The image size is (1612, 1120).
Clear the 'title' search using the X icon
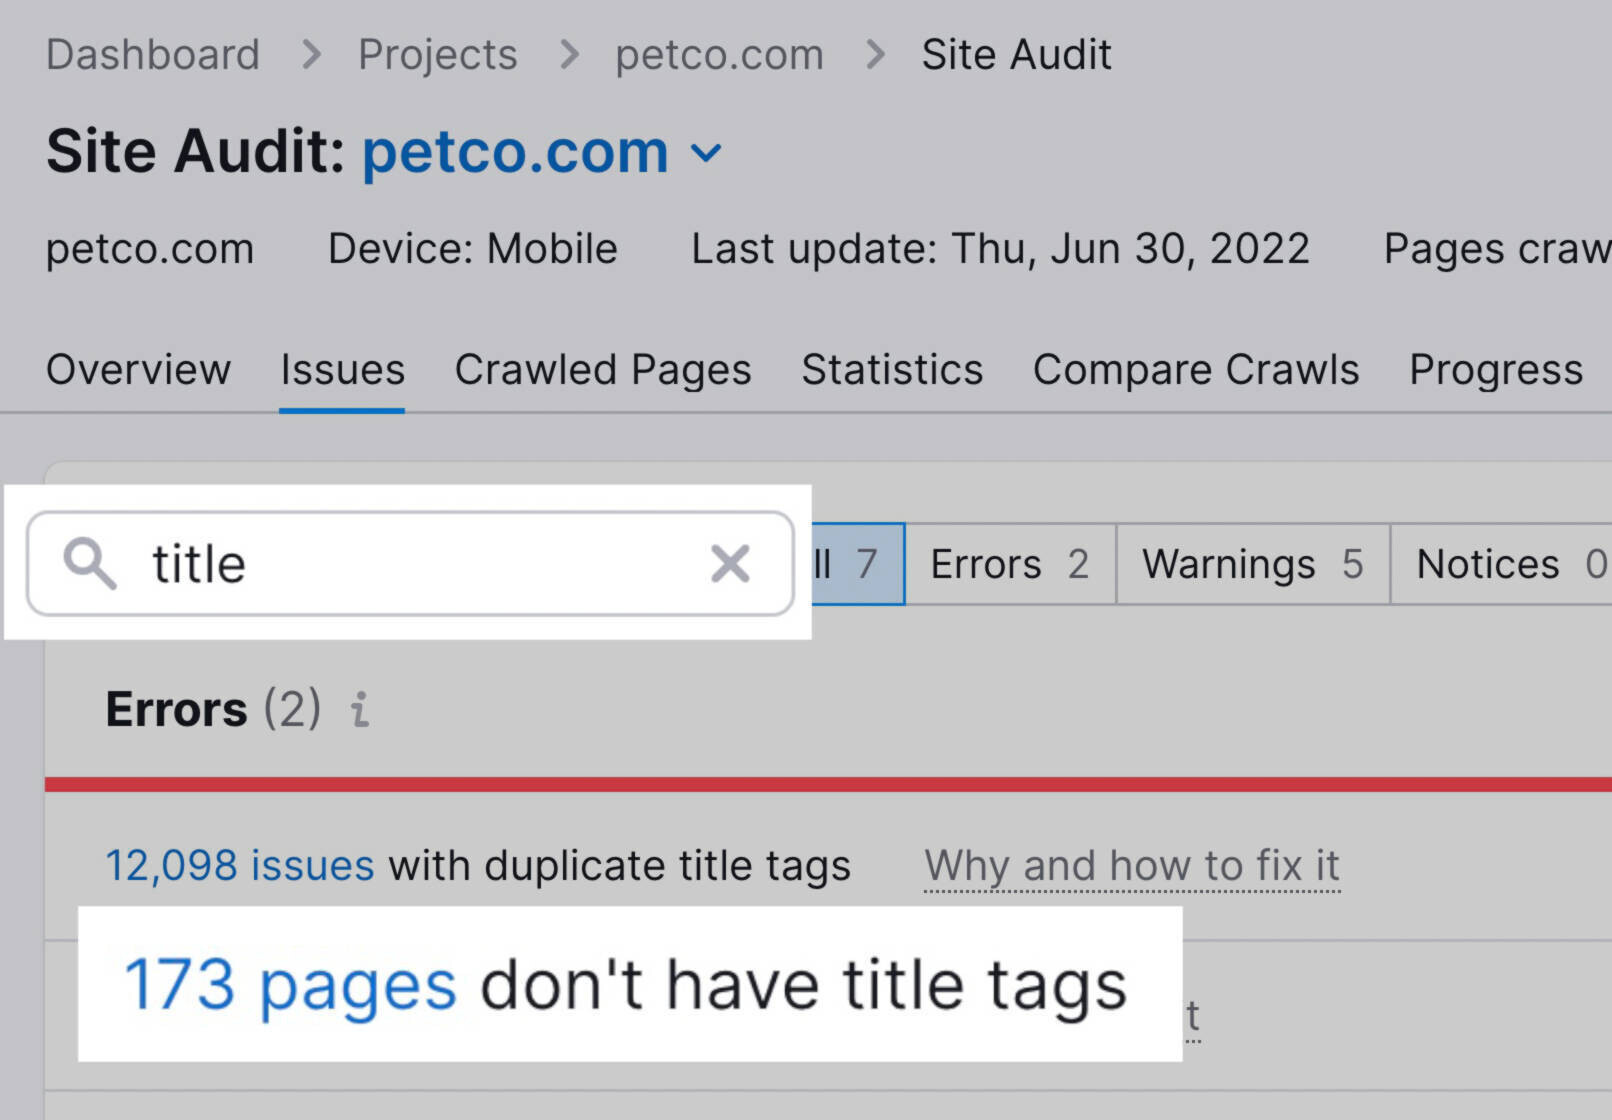click(x=731, y=564)
